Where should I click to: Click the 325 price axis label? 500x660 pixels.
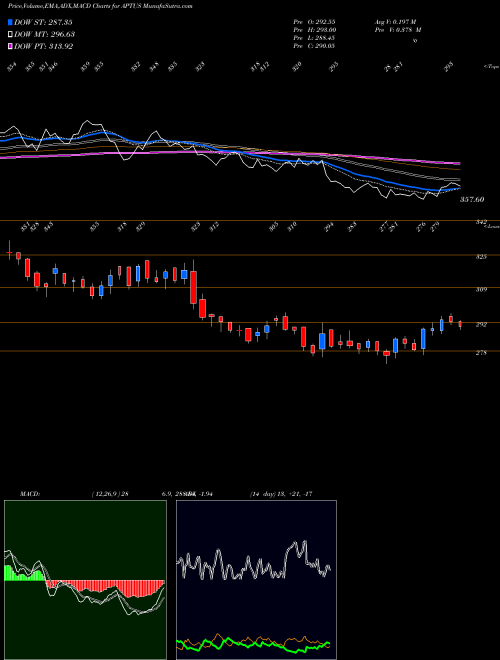[481, 256]
